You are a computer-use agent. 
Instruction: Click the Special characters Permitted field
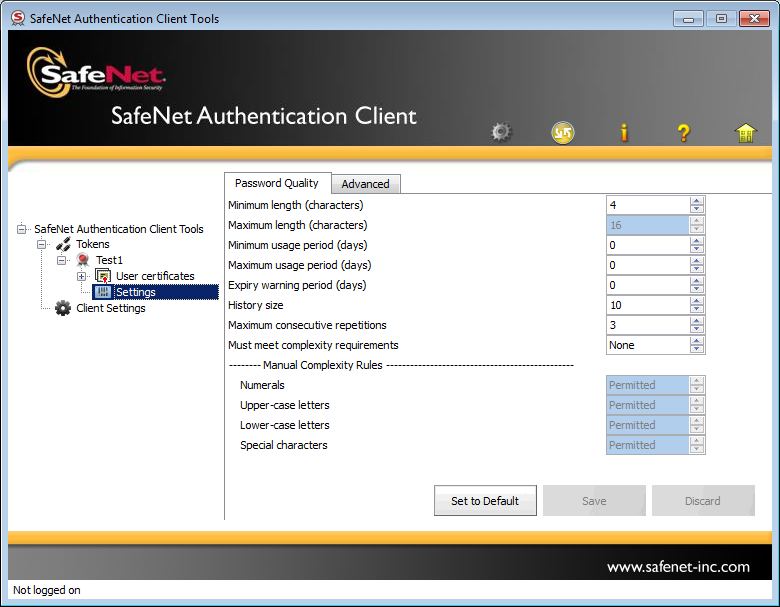click(x=648, y=445)
